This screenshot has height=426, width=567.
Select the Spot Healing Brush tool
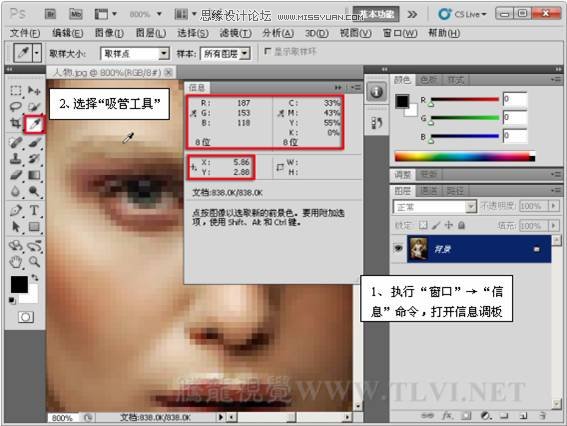point(16,142)
